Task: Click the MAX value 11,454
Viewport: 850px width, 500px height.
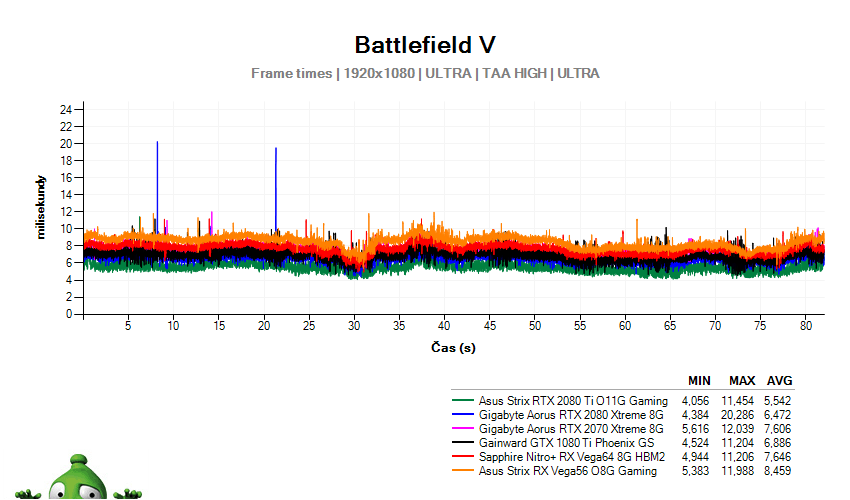Action: click(737, 401)
